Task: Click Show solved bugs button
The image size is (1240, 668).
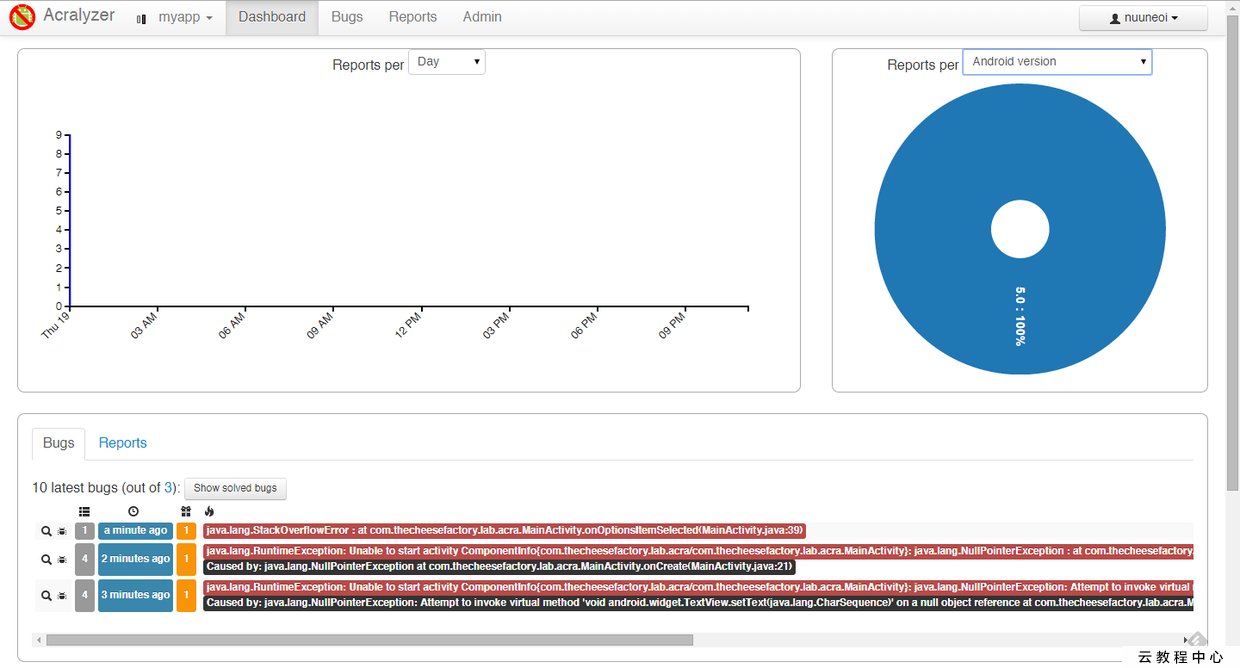Action: (x=235, y=488)
